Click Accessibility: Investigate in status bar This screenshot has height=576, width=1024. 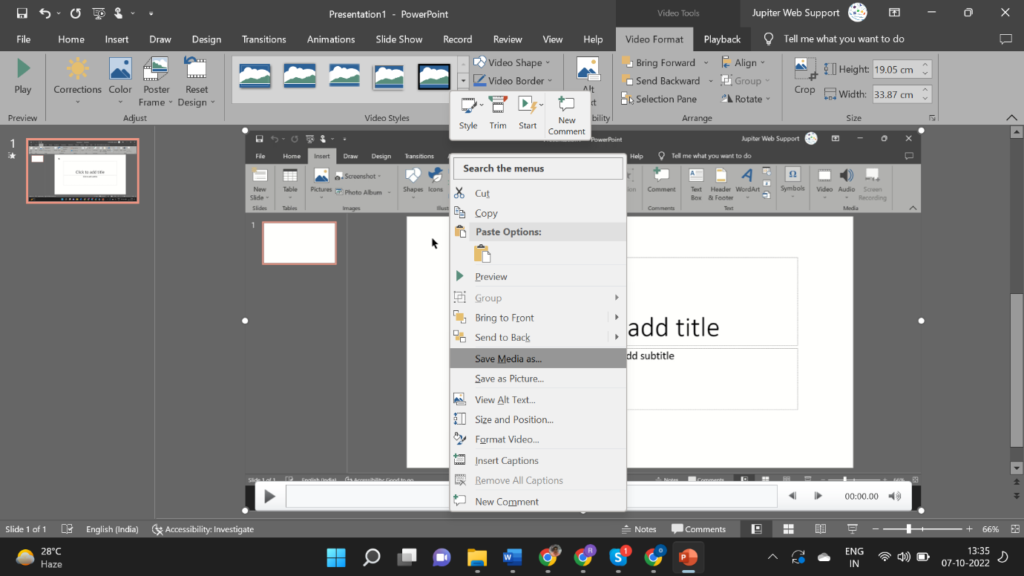click(203, 529)
